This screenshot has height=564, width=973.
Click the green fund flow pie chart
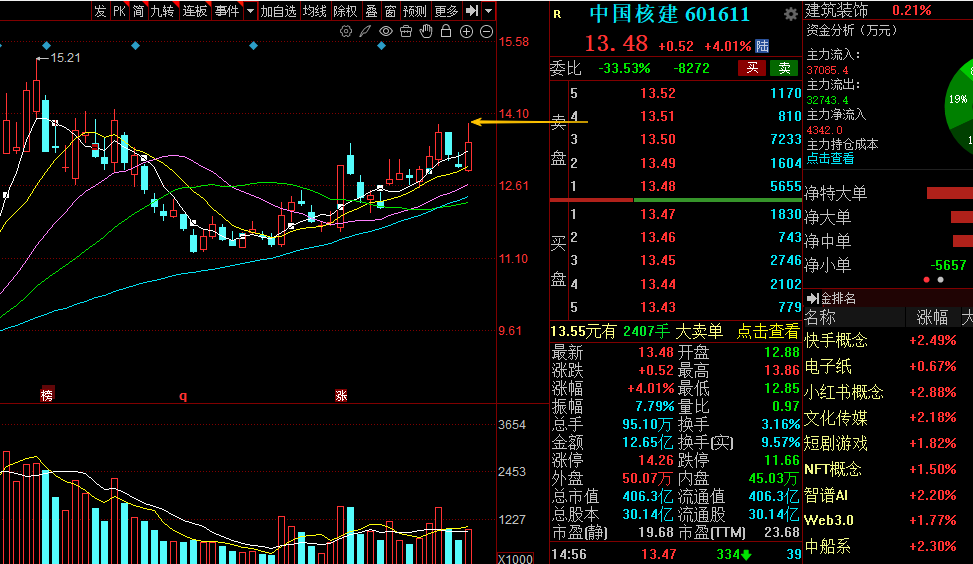959,109
